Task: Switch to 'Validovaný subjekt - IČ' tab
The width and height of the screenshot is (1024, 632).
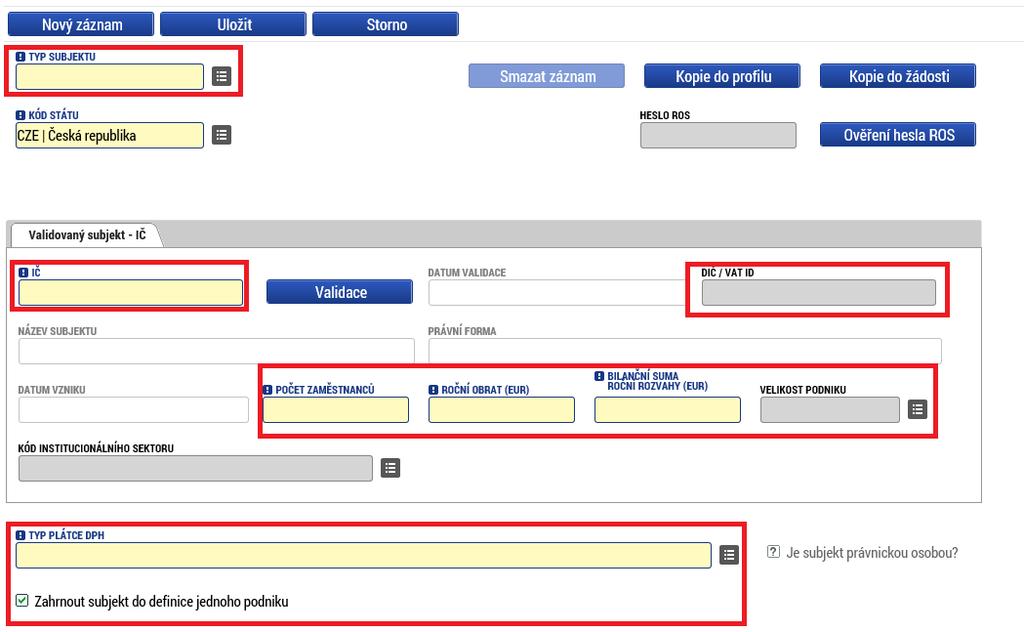Action: [87, 235]
